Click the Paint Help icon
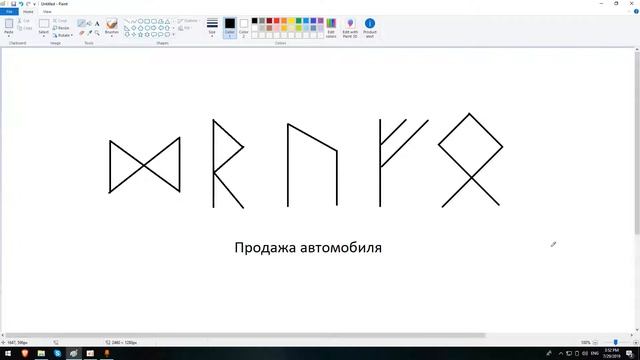The height and width of the screenshot is (360, 640). (636, 11)
